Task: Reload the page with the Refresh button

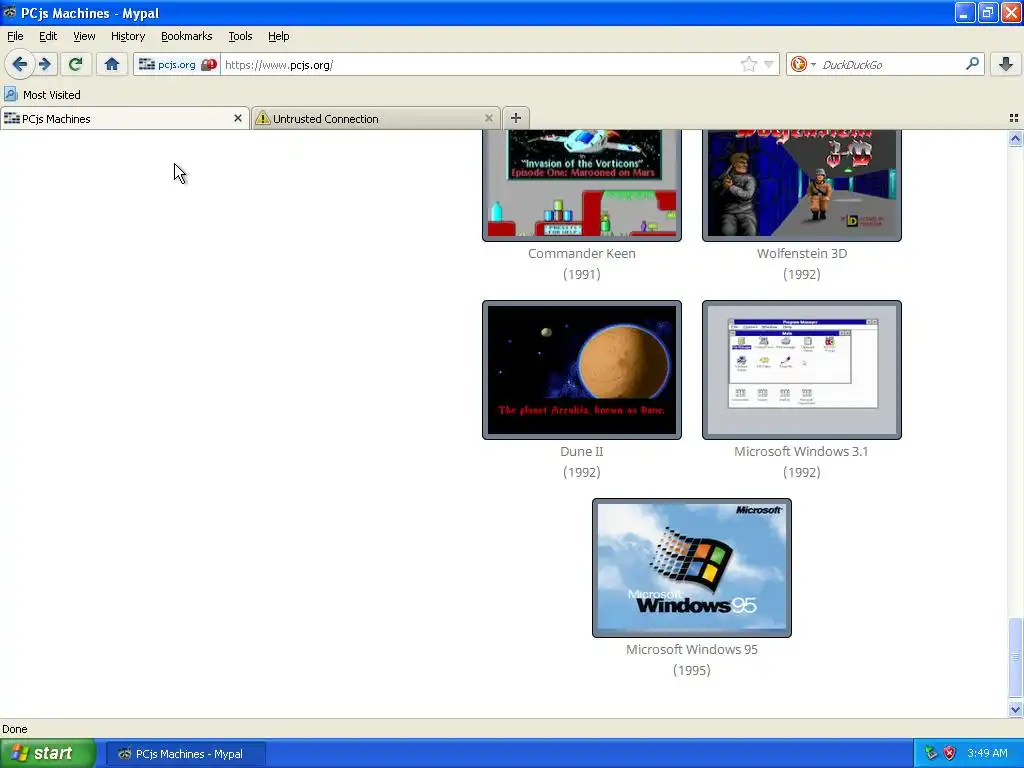Action: pos(75,64)
